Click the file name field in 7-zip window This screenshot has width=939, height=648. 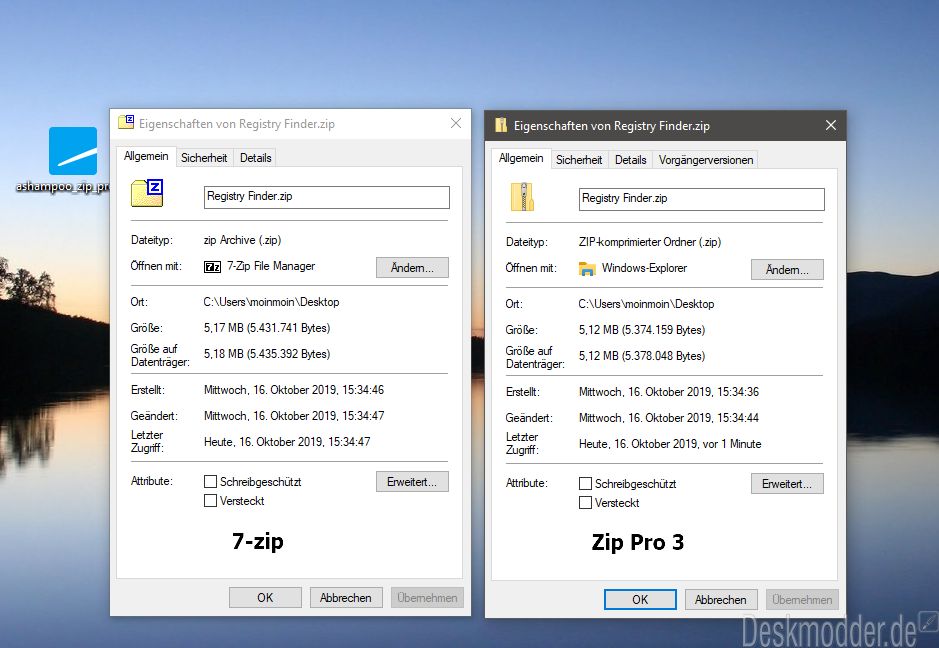[326, 197]
